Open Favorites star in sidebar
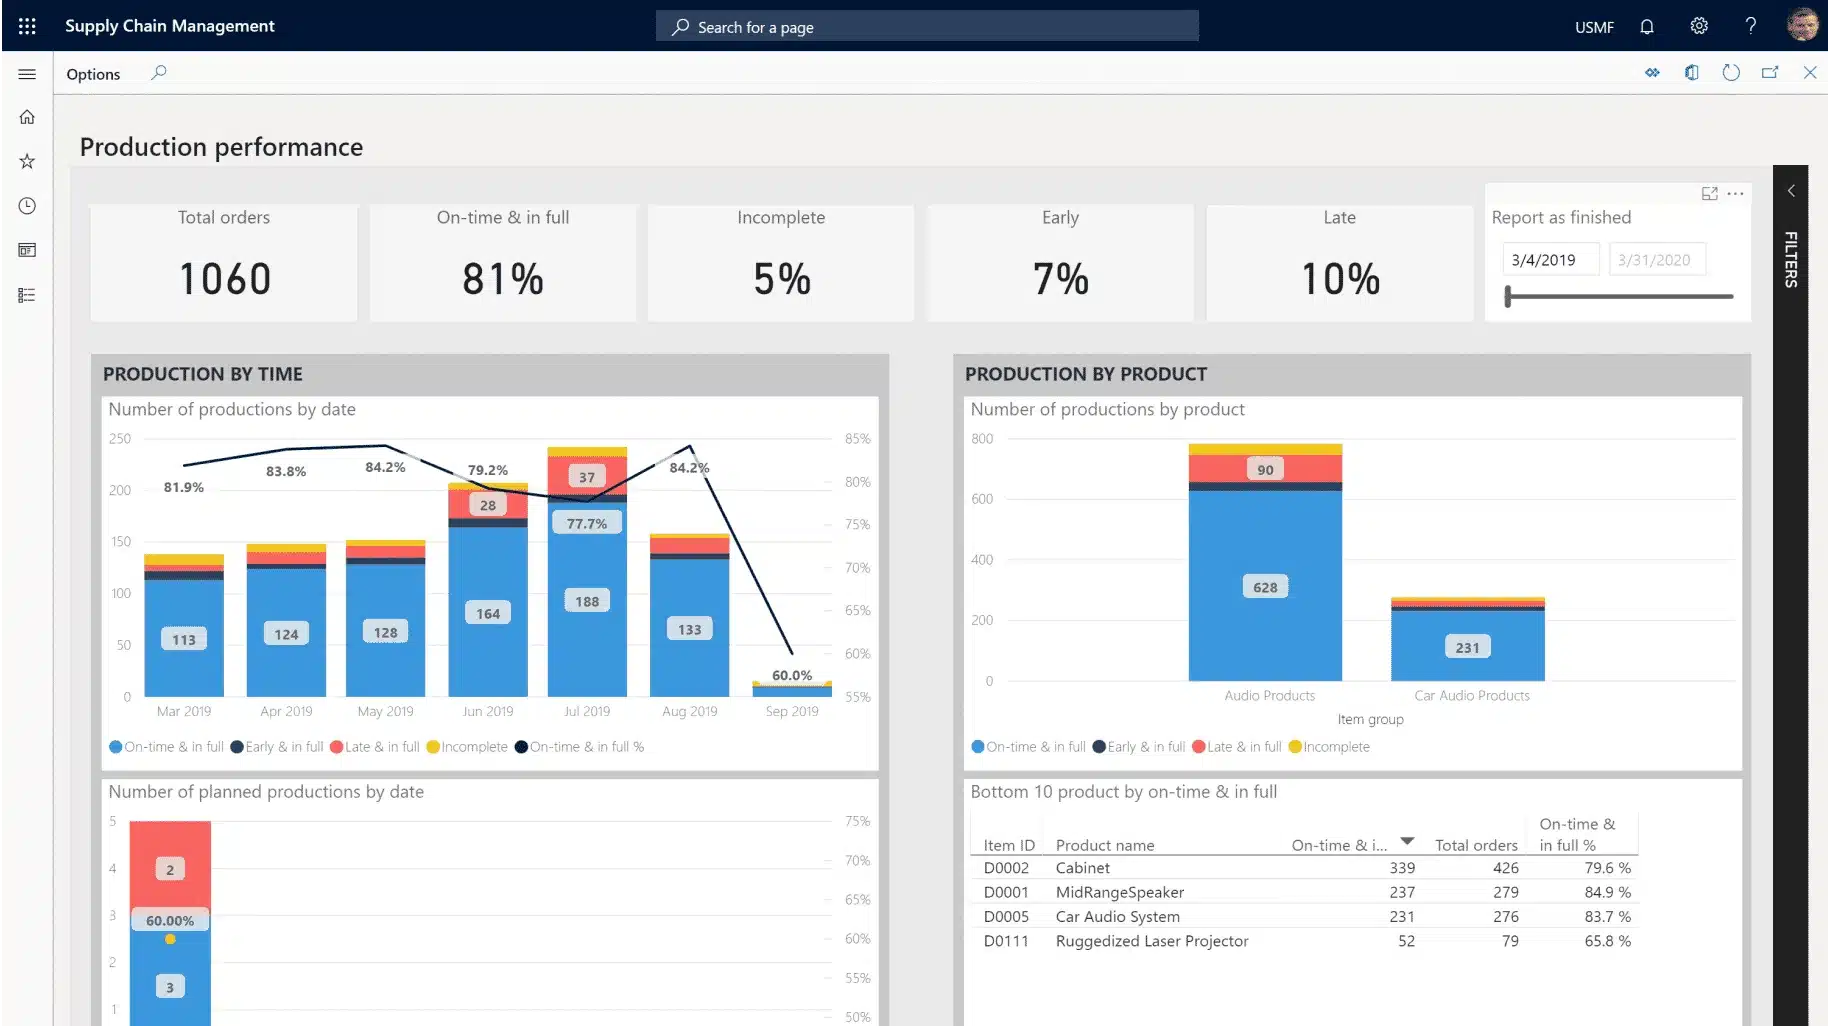This screenshot has height=1026, width=1828. tap(27, 161)
